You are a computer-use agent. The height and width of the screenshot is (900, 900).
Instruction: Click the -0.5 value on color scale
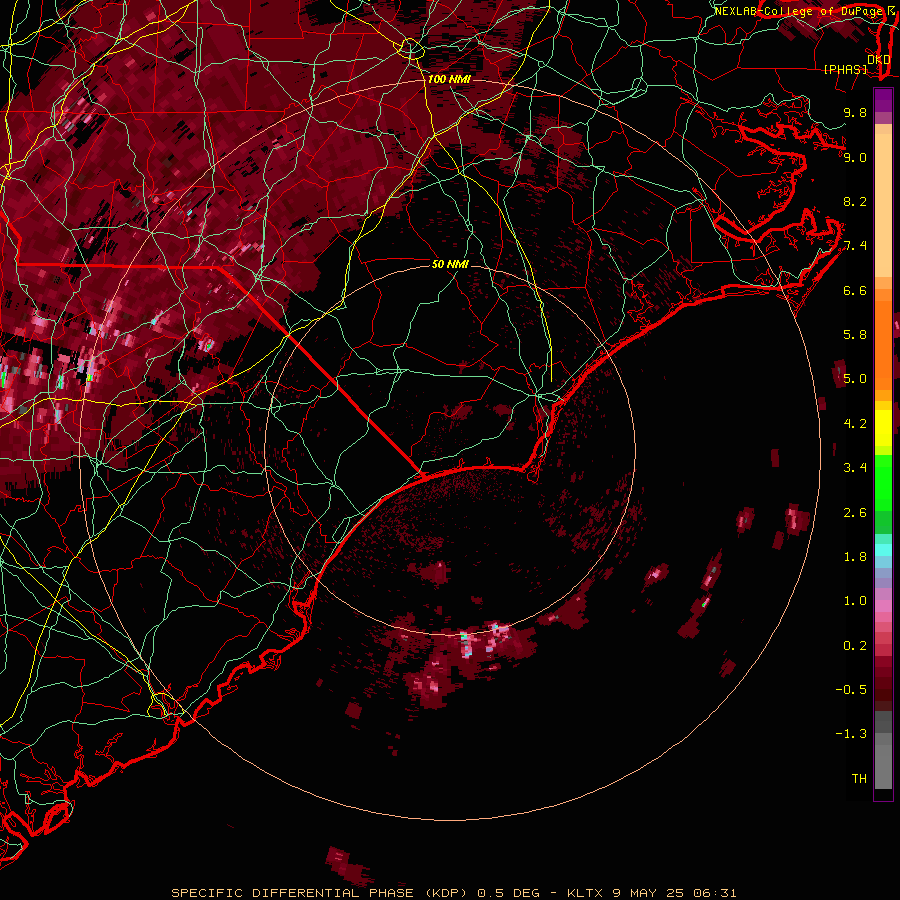[851, 690]
